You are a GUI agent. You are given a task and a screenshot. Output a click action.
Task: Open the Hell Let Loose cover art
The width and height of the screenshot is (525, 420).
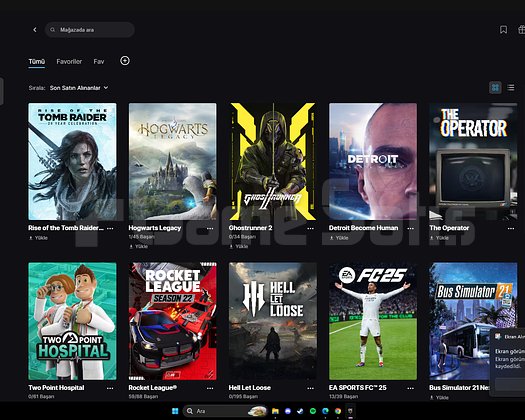[x=273, y=321]
